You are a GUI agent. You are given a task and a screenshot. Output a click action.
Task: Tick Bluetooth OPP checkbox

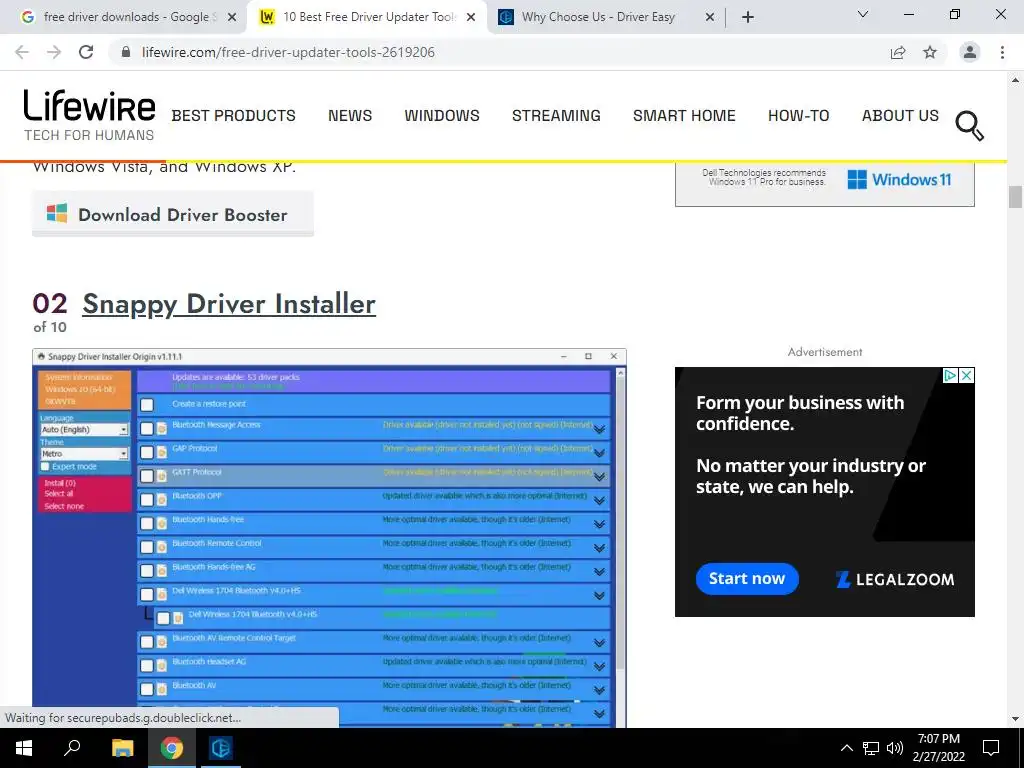coord(147,500)
